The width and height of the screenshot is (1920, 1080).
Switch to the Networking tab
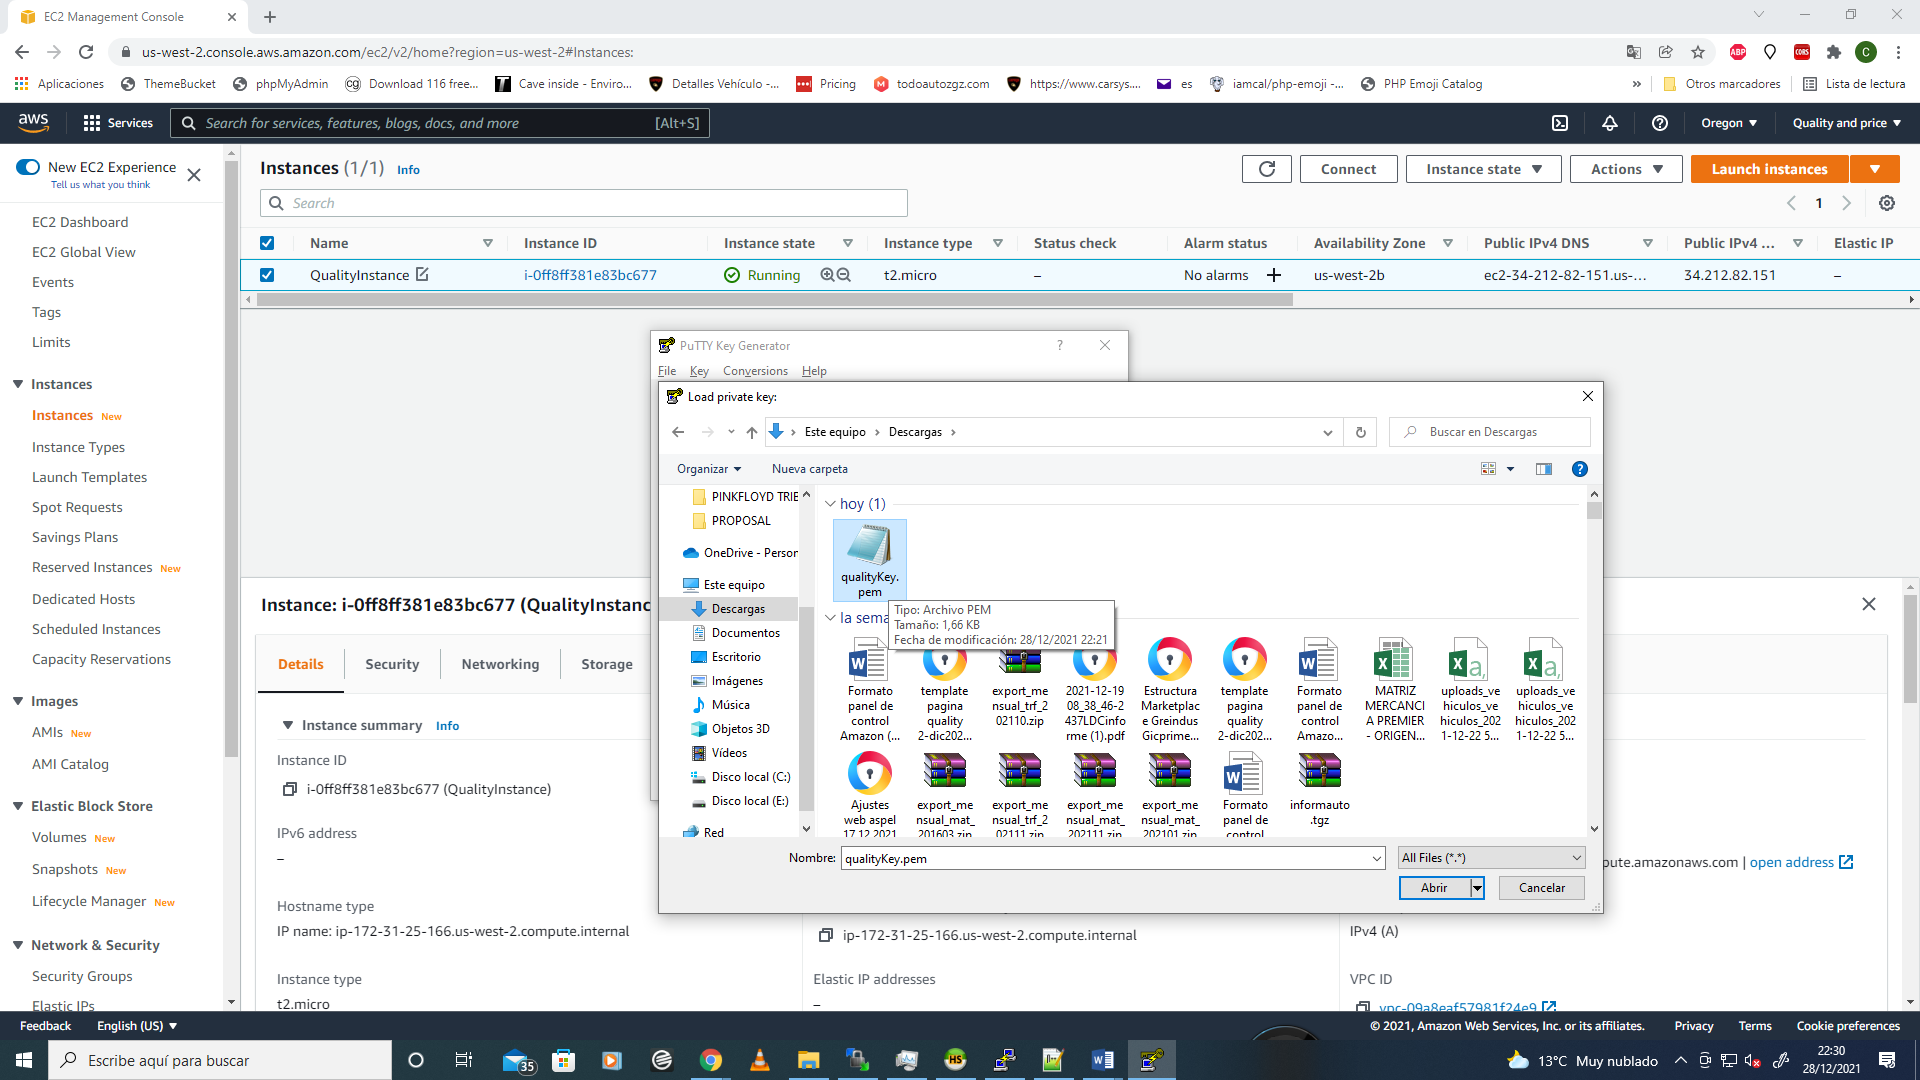(500, 664)
